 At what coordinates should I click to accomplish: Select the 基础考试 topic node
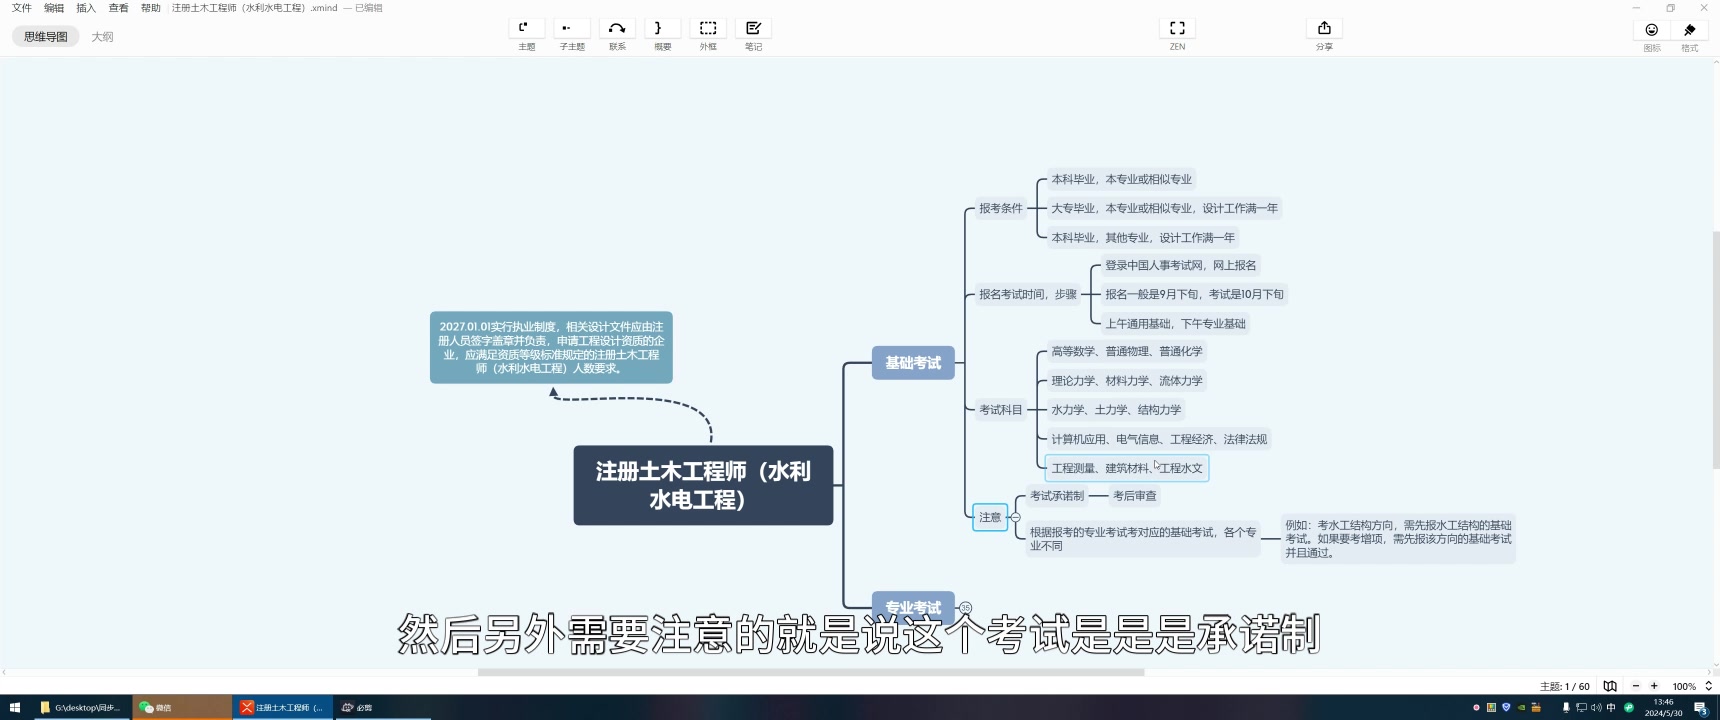[913, 362]
